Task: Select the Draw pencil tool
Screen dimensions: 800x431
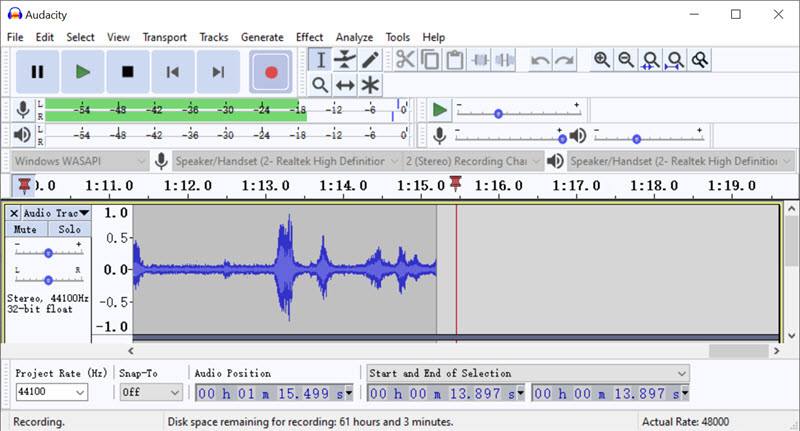Action: [x=370, y=60]
